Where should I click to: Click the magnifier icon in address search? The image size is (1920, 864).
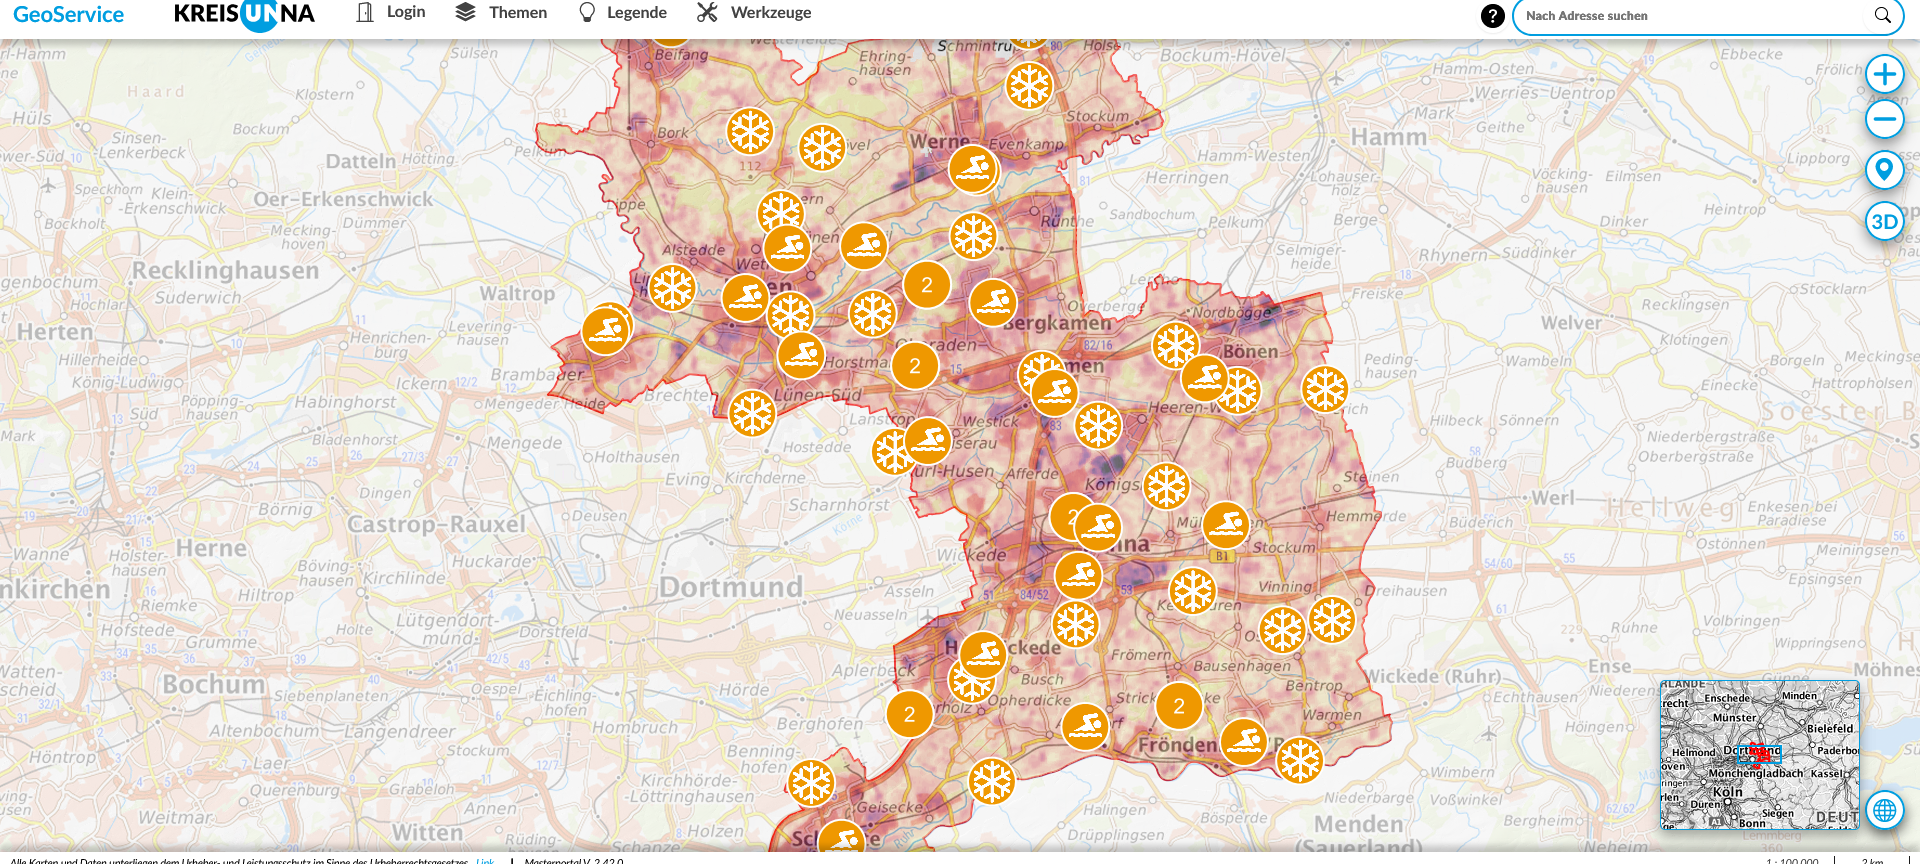[1882, 16]
